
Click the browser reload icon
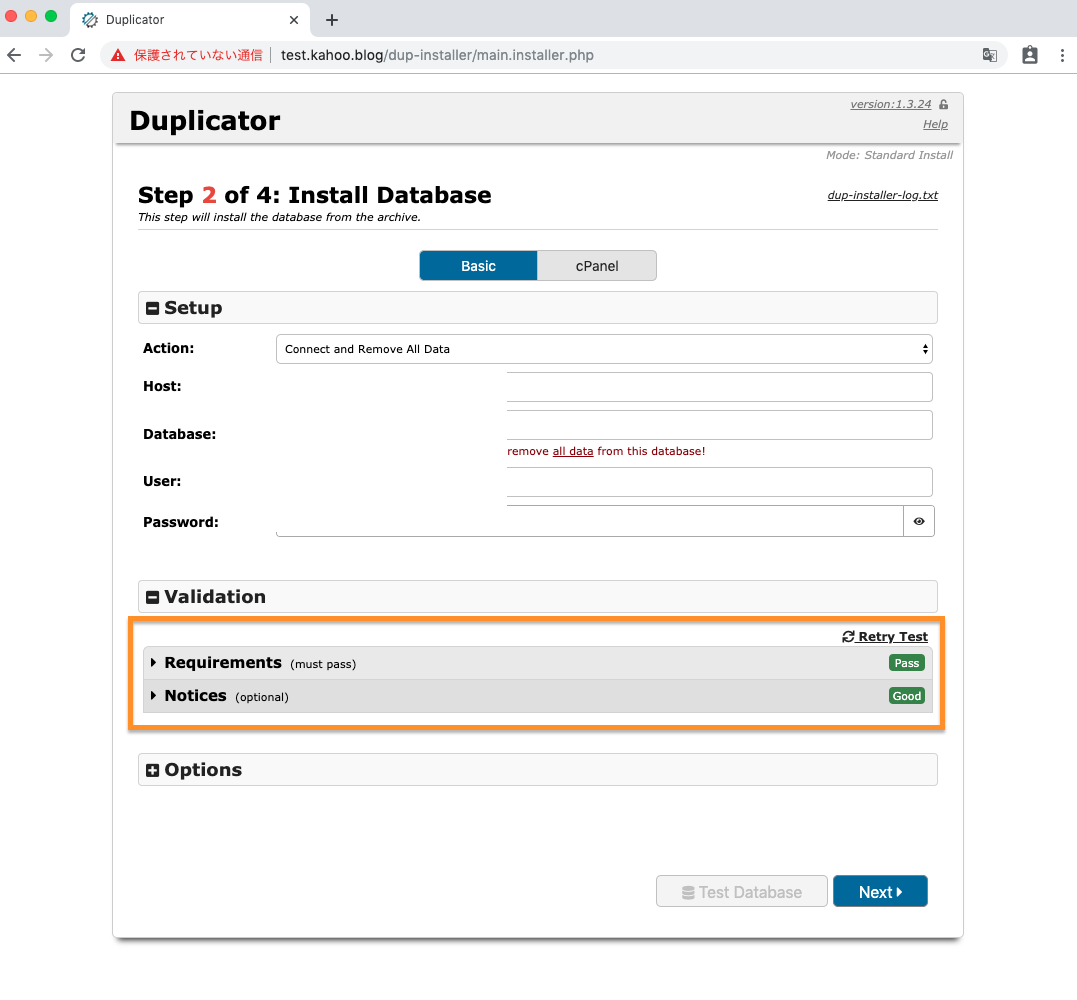pyautogui.click(x=78, y=55)
